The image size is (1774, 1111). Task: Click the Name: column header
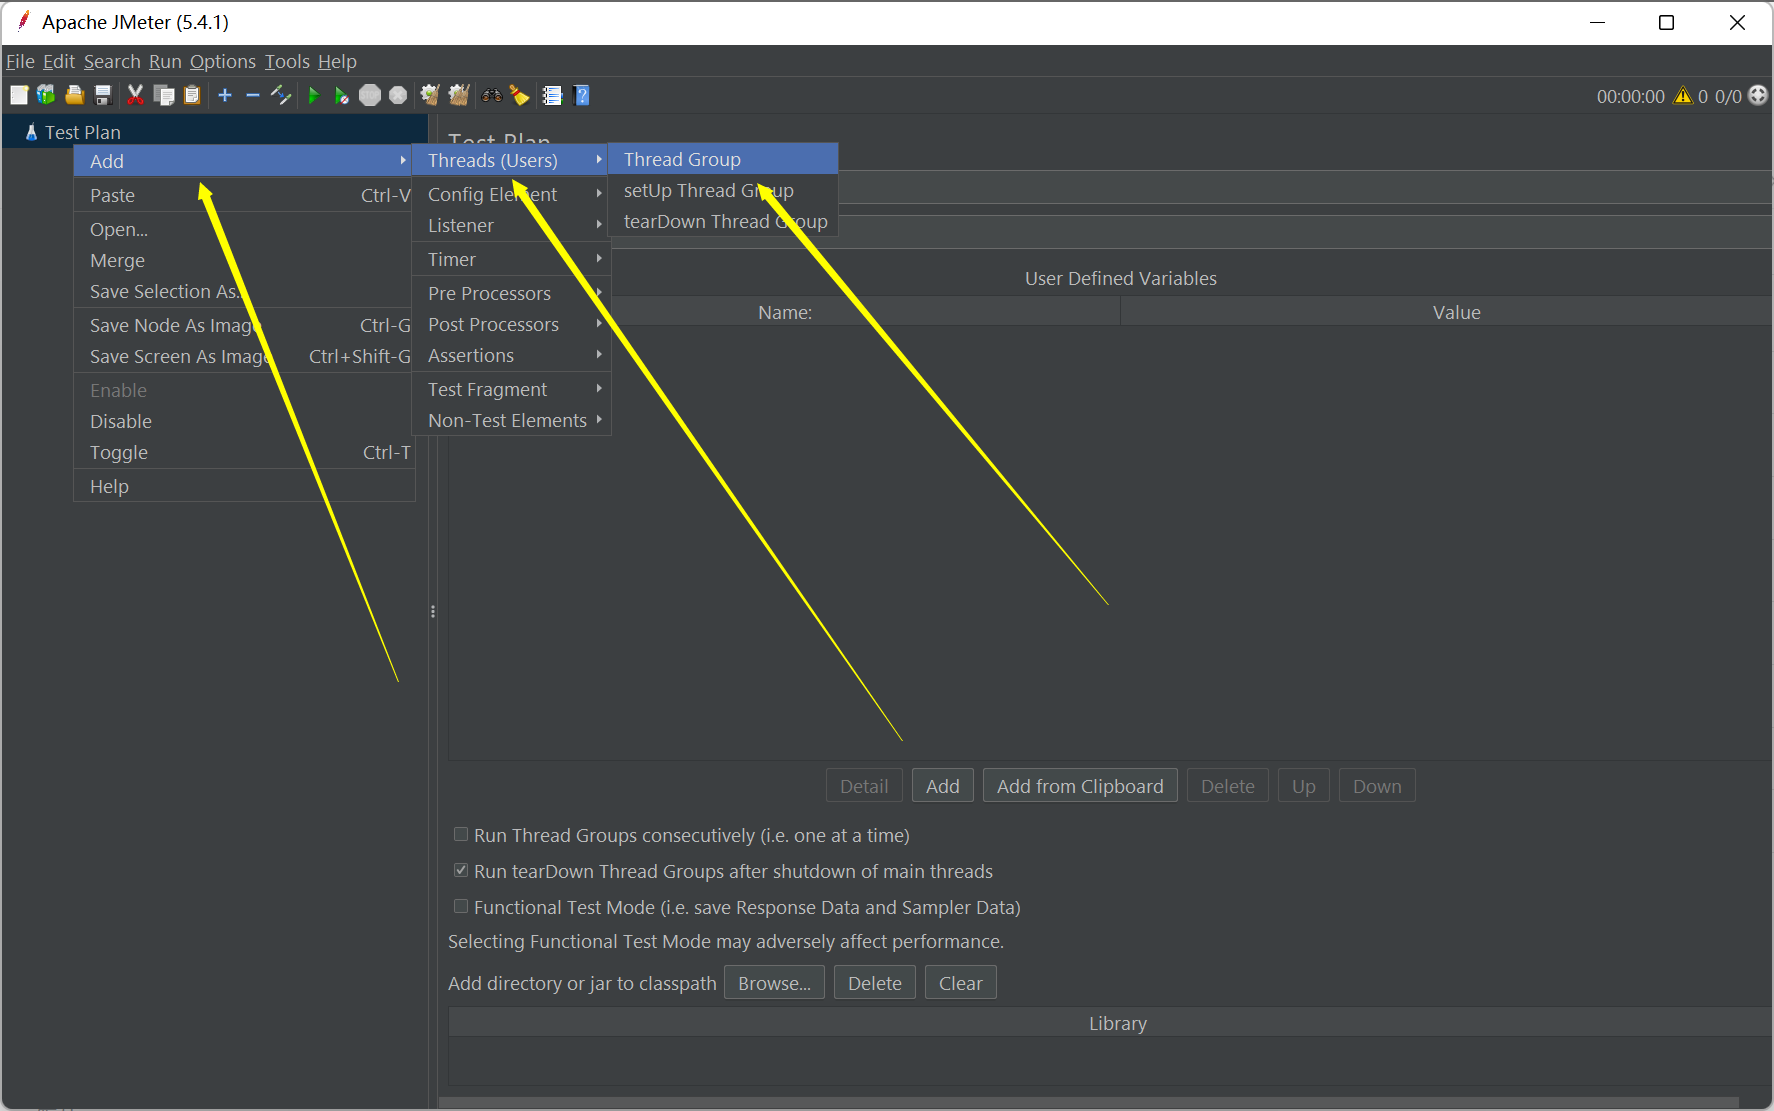(x=785, y=312)
